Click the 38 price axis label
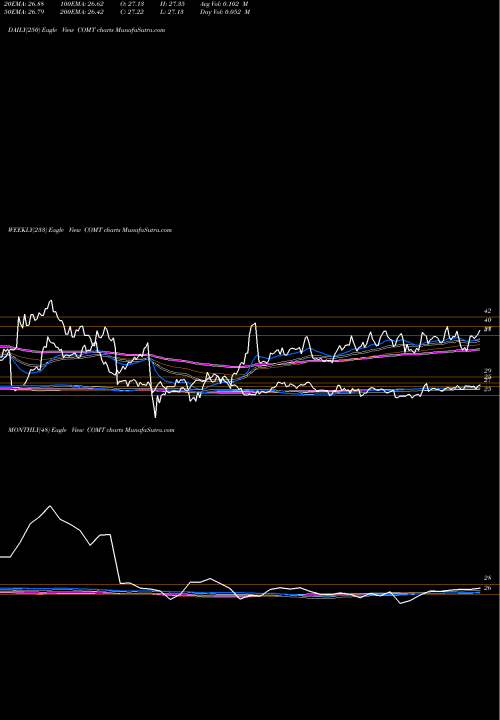 click(488, 329)
